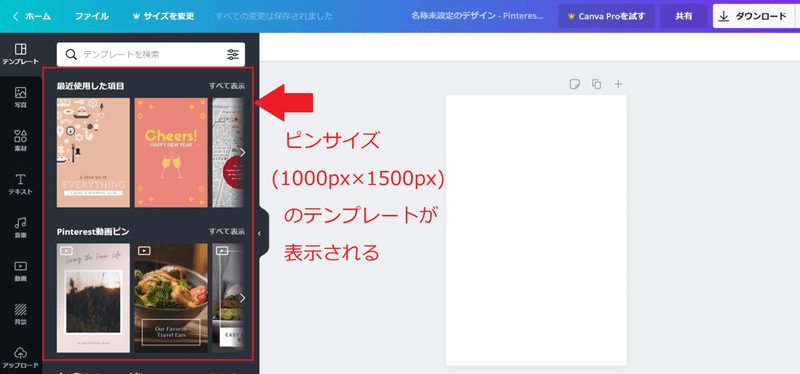Click the crown icon on Canva Pro button
This screenshot has width=800, height=374.
(x=571, y=16)
